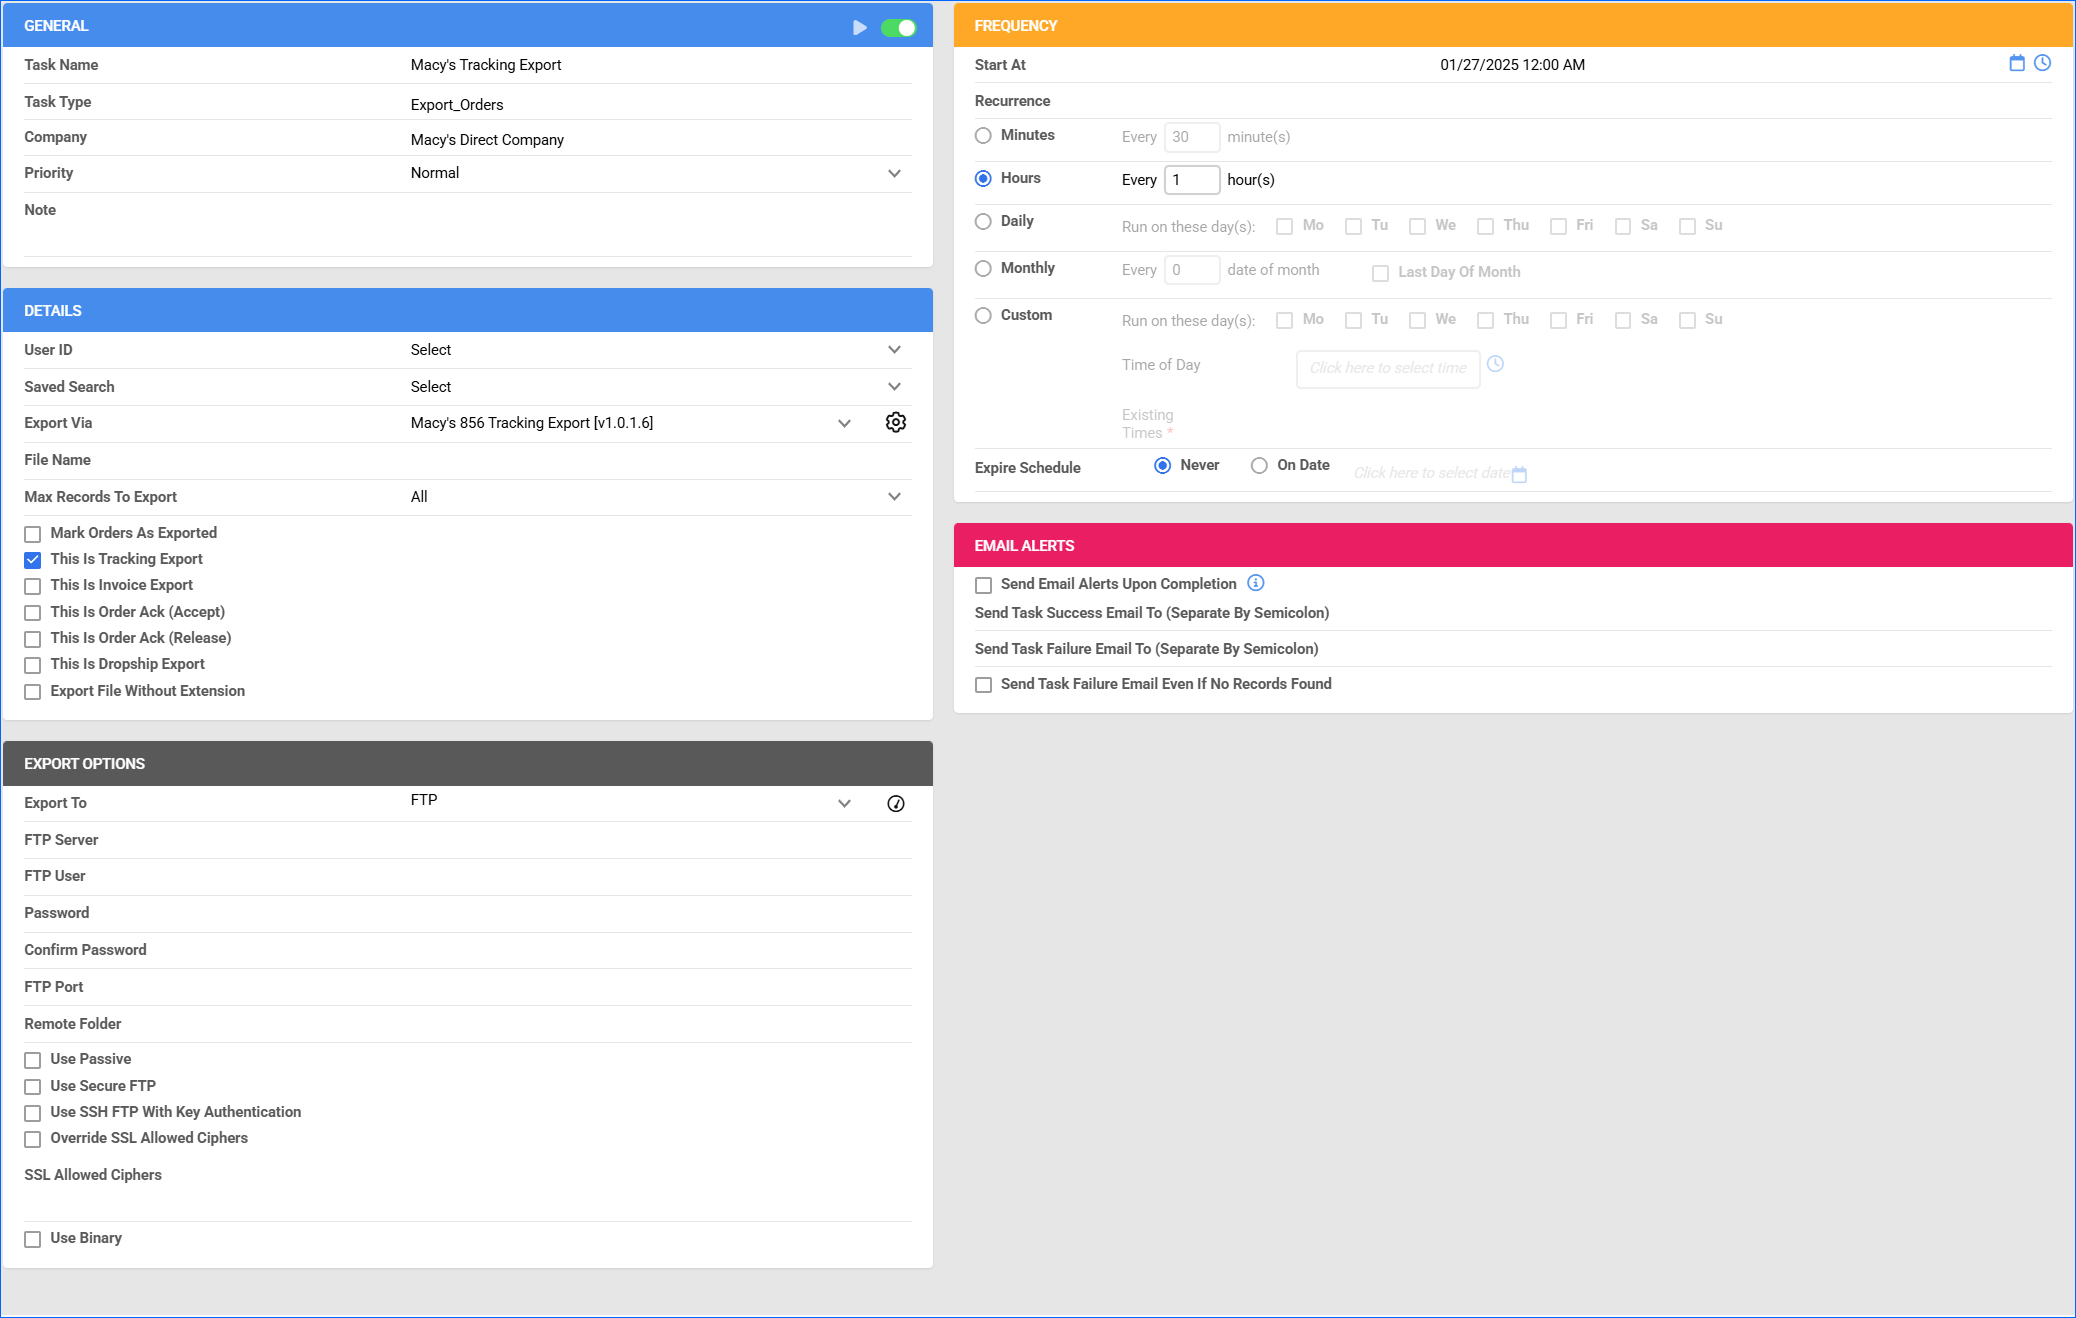Check Override SSL Allowed Ciphers
This screenshot has height=1318, width=2076.
coord(33,1139)
